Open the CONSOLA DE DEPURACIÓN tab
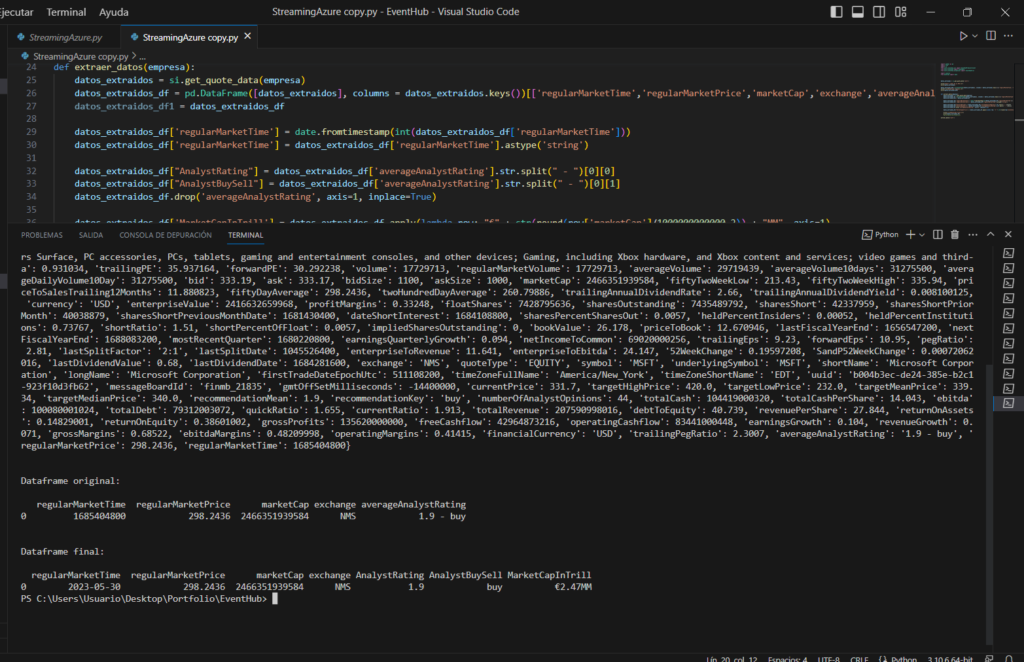 click(x=165, y=235)
